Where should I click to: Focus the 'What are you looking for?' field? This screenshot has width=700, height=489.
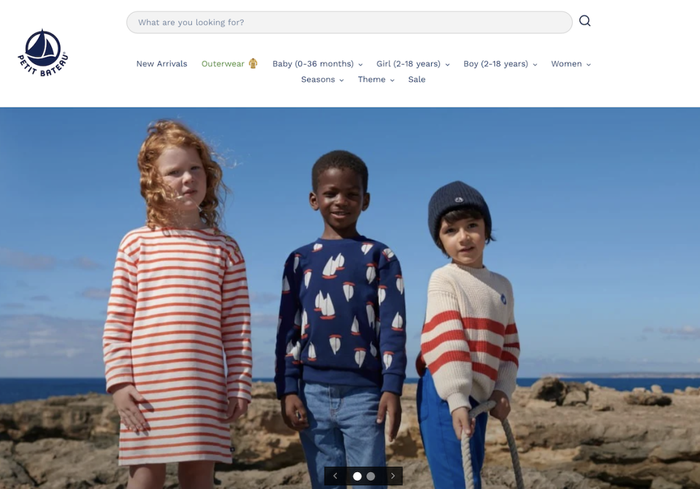point(349,22)
